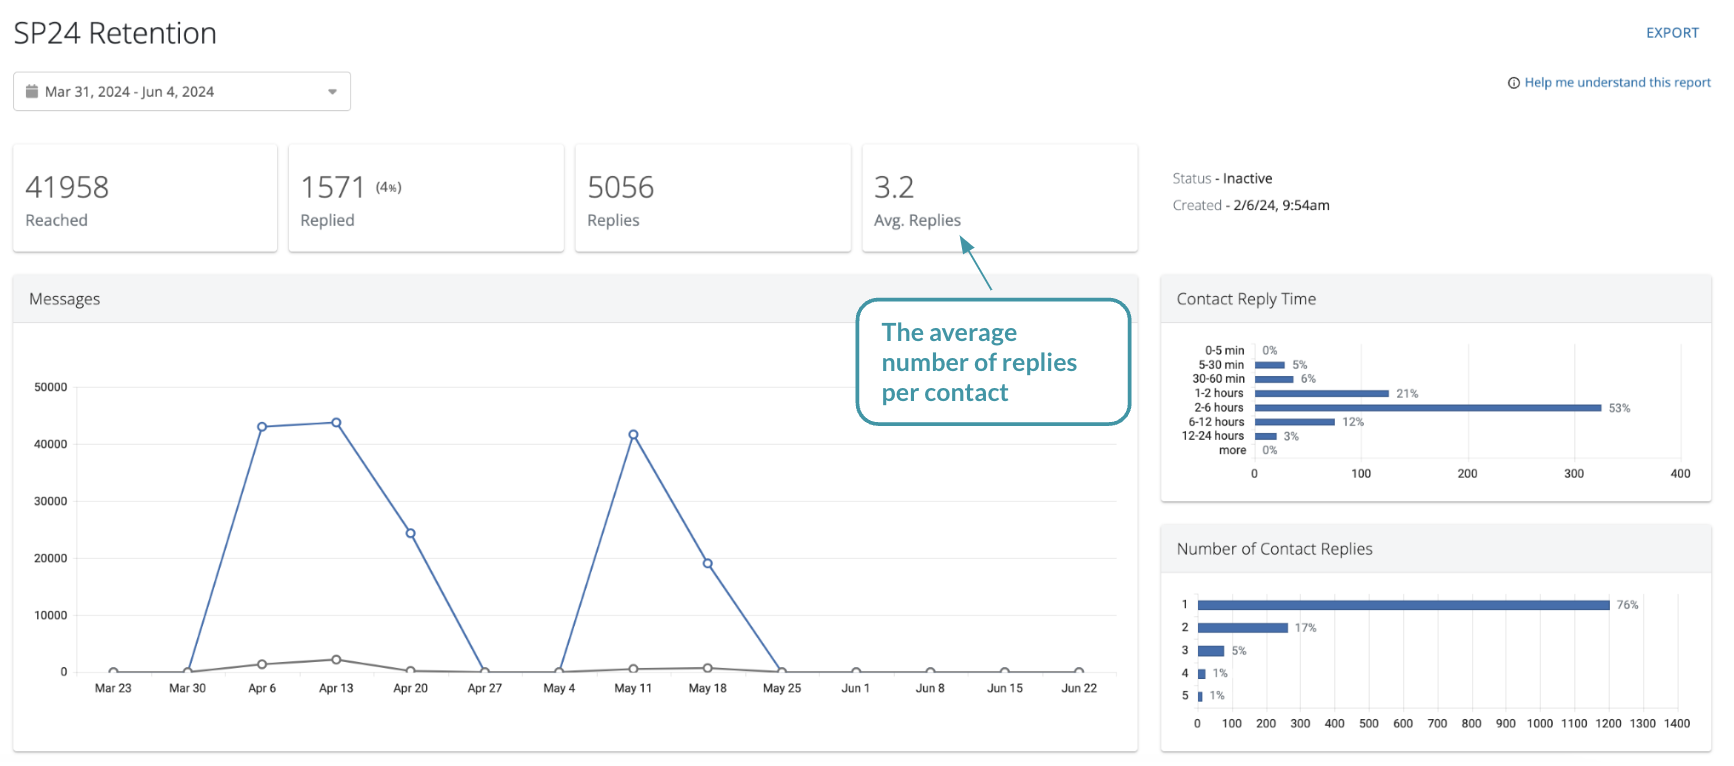
Task: Click the Apr 13 peak data point
Action: coord(336,423)
